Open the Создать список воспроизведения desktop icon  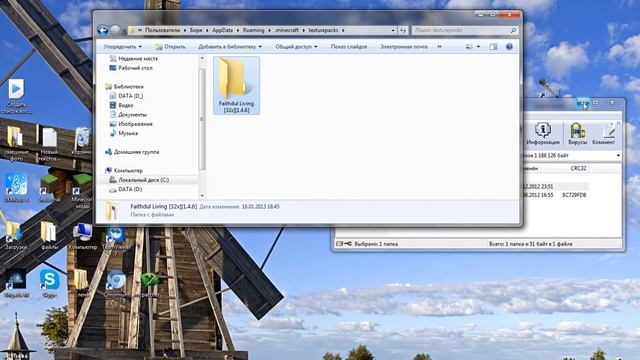coord(16,97)
